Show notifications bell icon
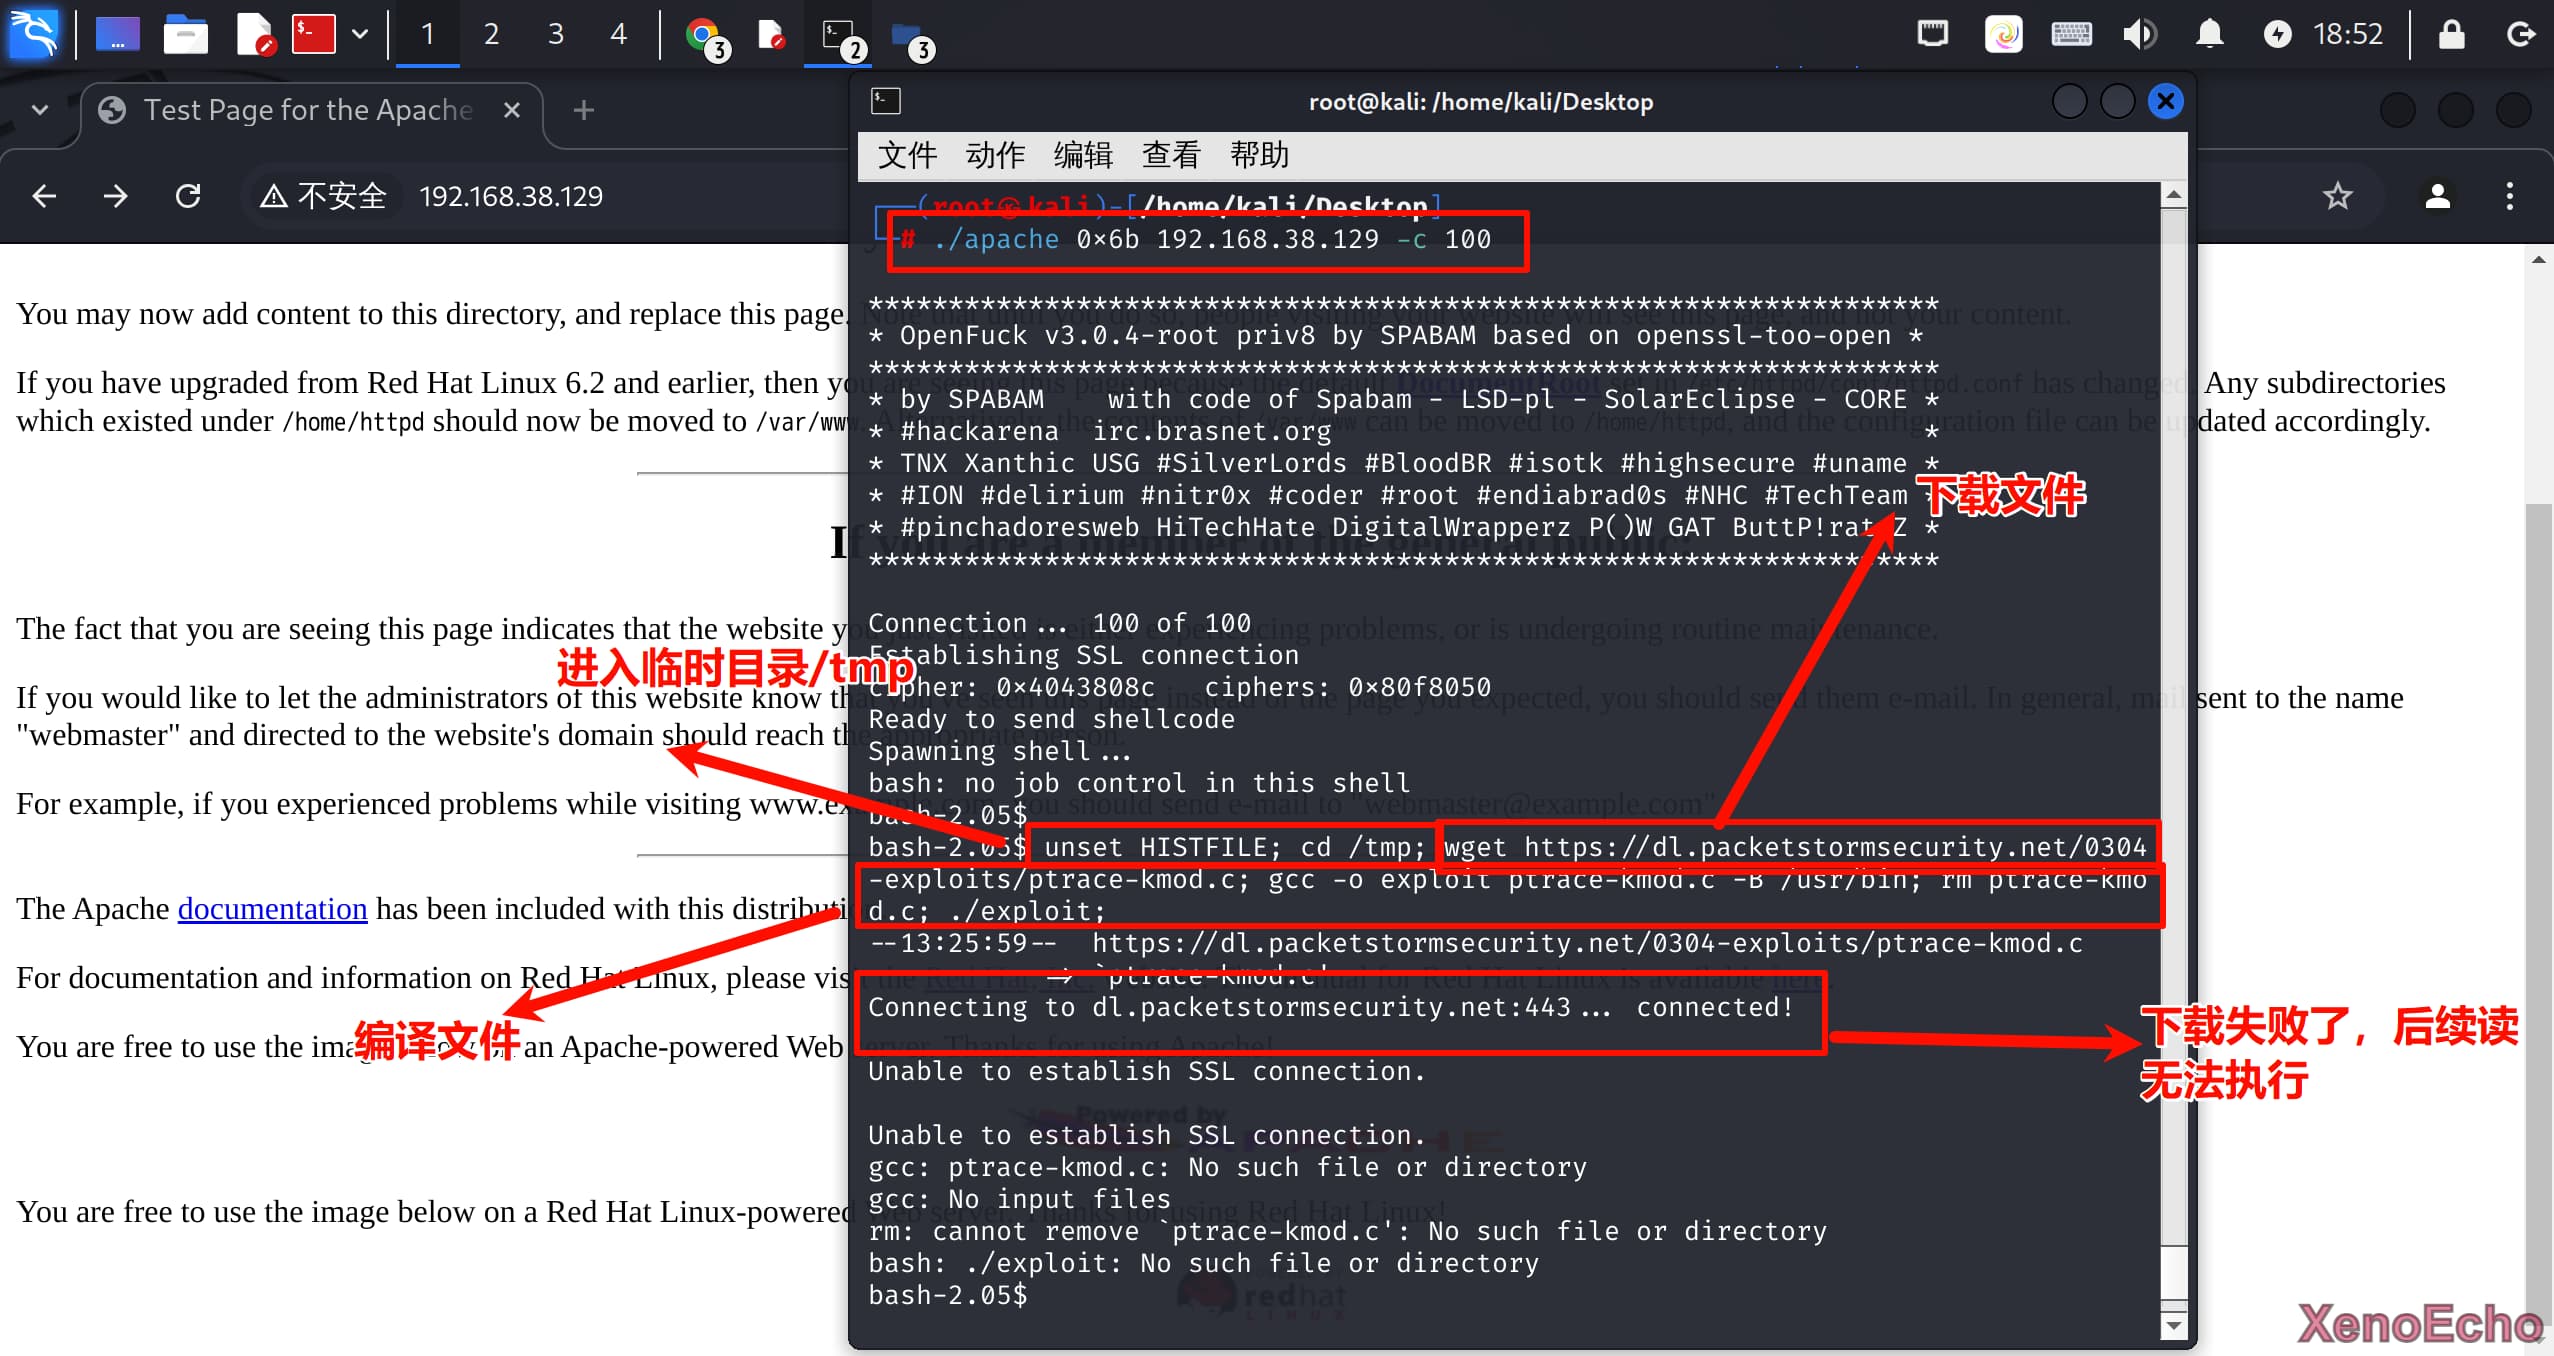This screenshot has width=2554, height=1356. pos(2209,34)
